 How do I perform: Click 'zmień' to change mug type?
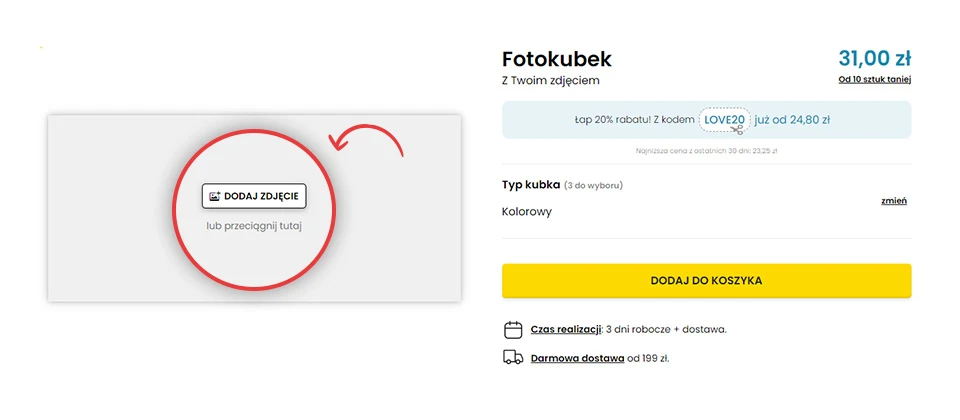coord(893,200)
